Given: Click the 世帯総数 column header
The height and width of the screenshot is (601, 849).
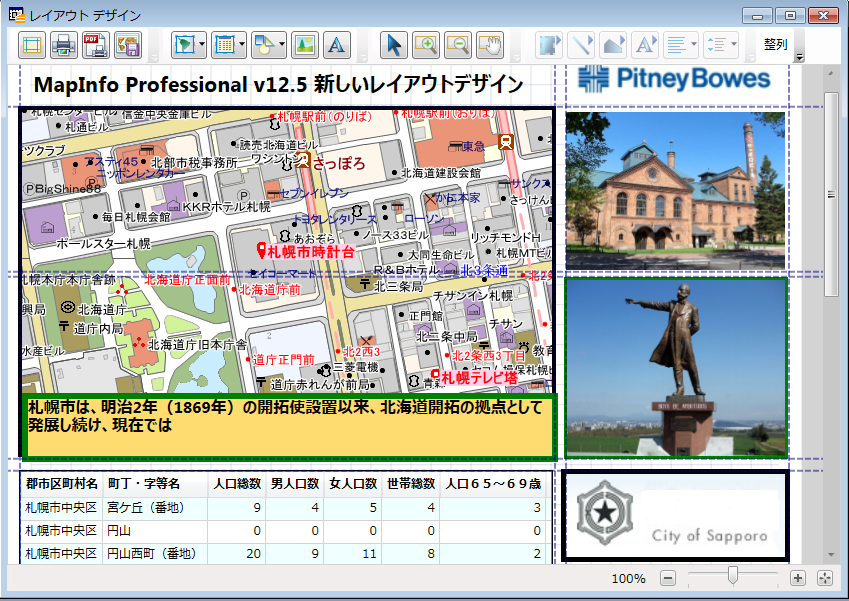Looking at the screenshot, I should (411, 484).
